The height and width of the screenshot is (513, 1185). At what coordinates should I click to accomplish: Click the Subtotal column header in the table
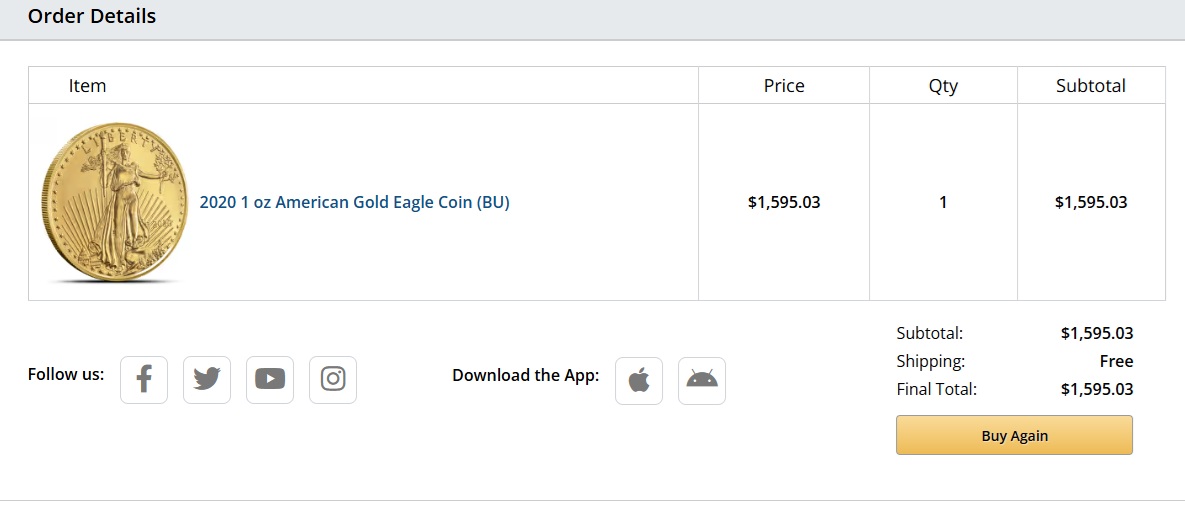[x=1091, y=86]
